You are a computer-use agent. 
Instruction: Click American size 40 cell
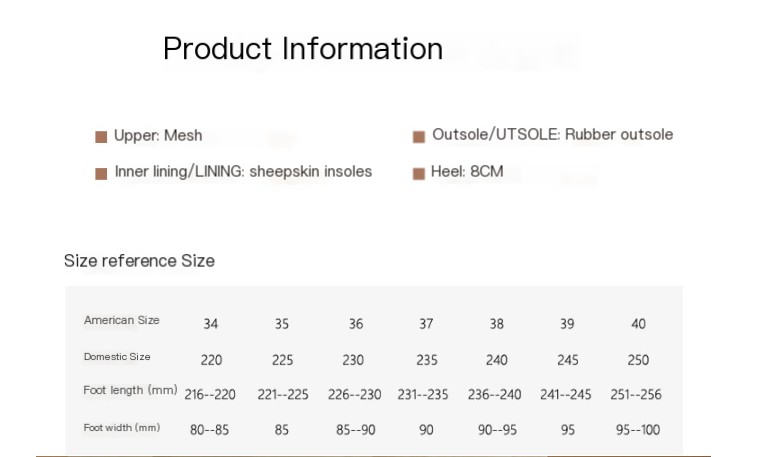[x=638, y=324]
